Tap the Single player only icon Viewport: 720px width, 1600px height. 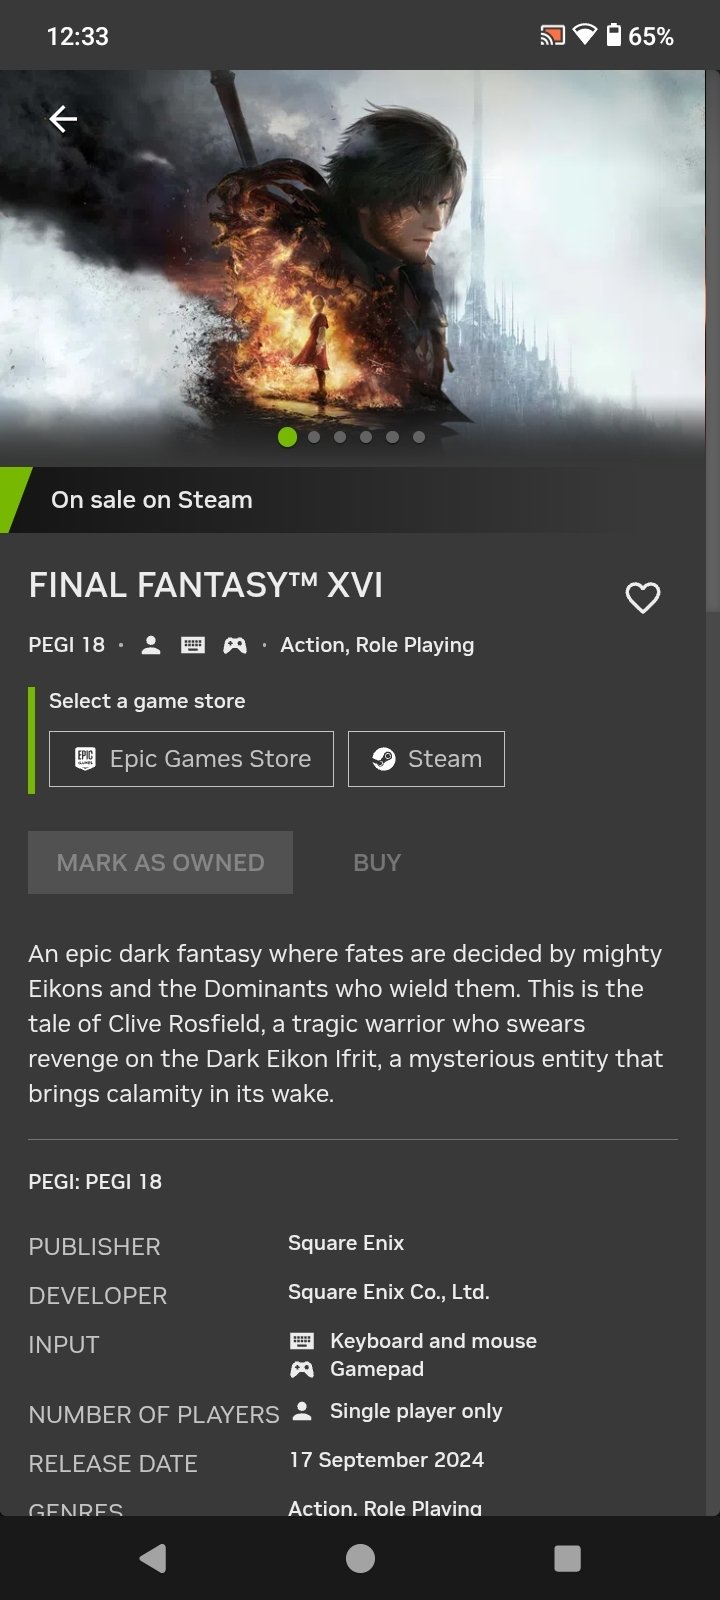(302, 1411)
